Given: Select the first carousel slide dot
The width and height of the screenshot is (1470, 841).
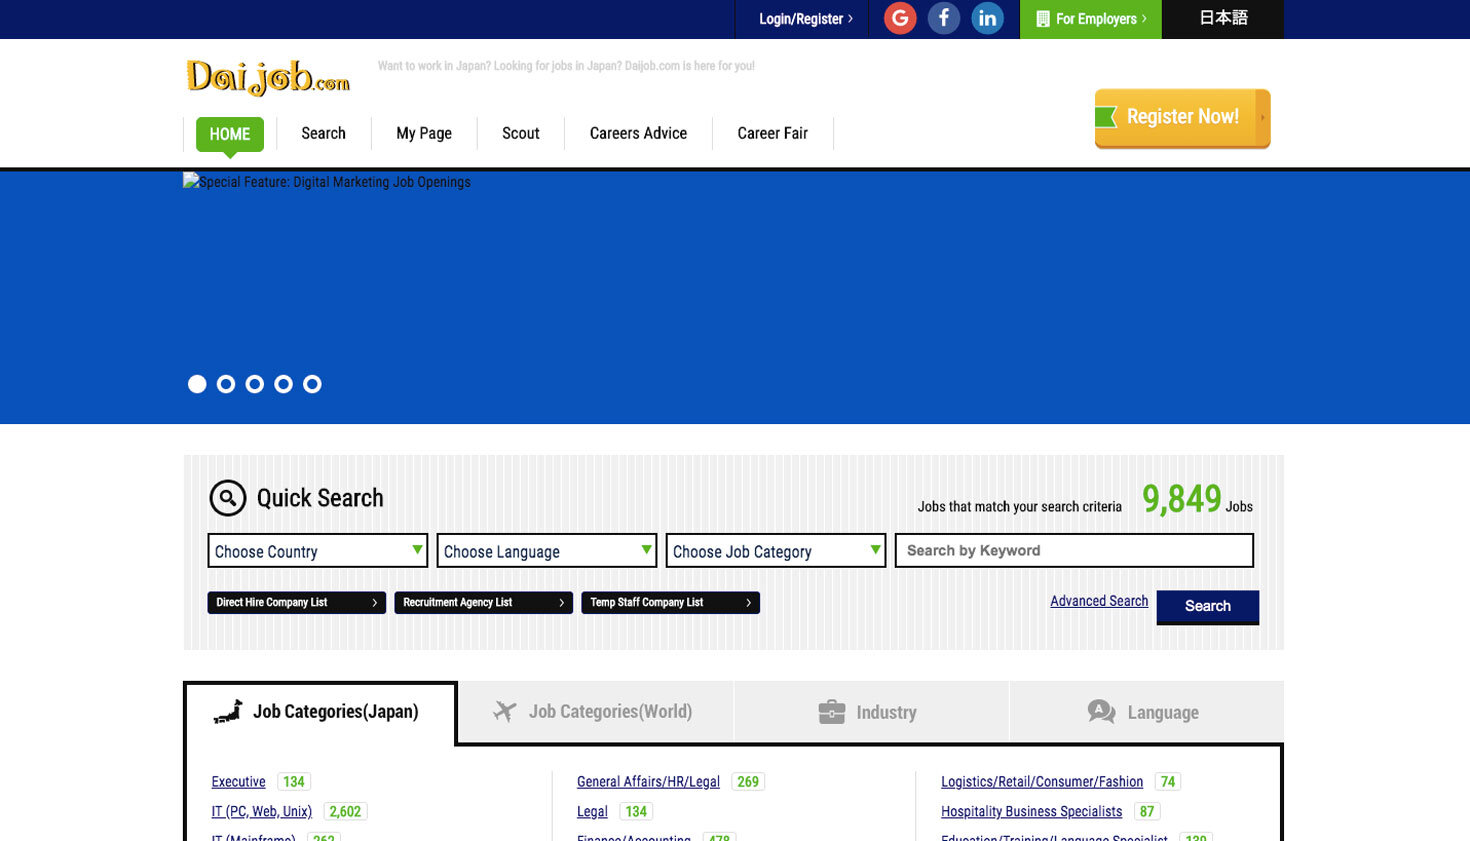Looking at the screenshot, I should 197,384.
